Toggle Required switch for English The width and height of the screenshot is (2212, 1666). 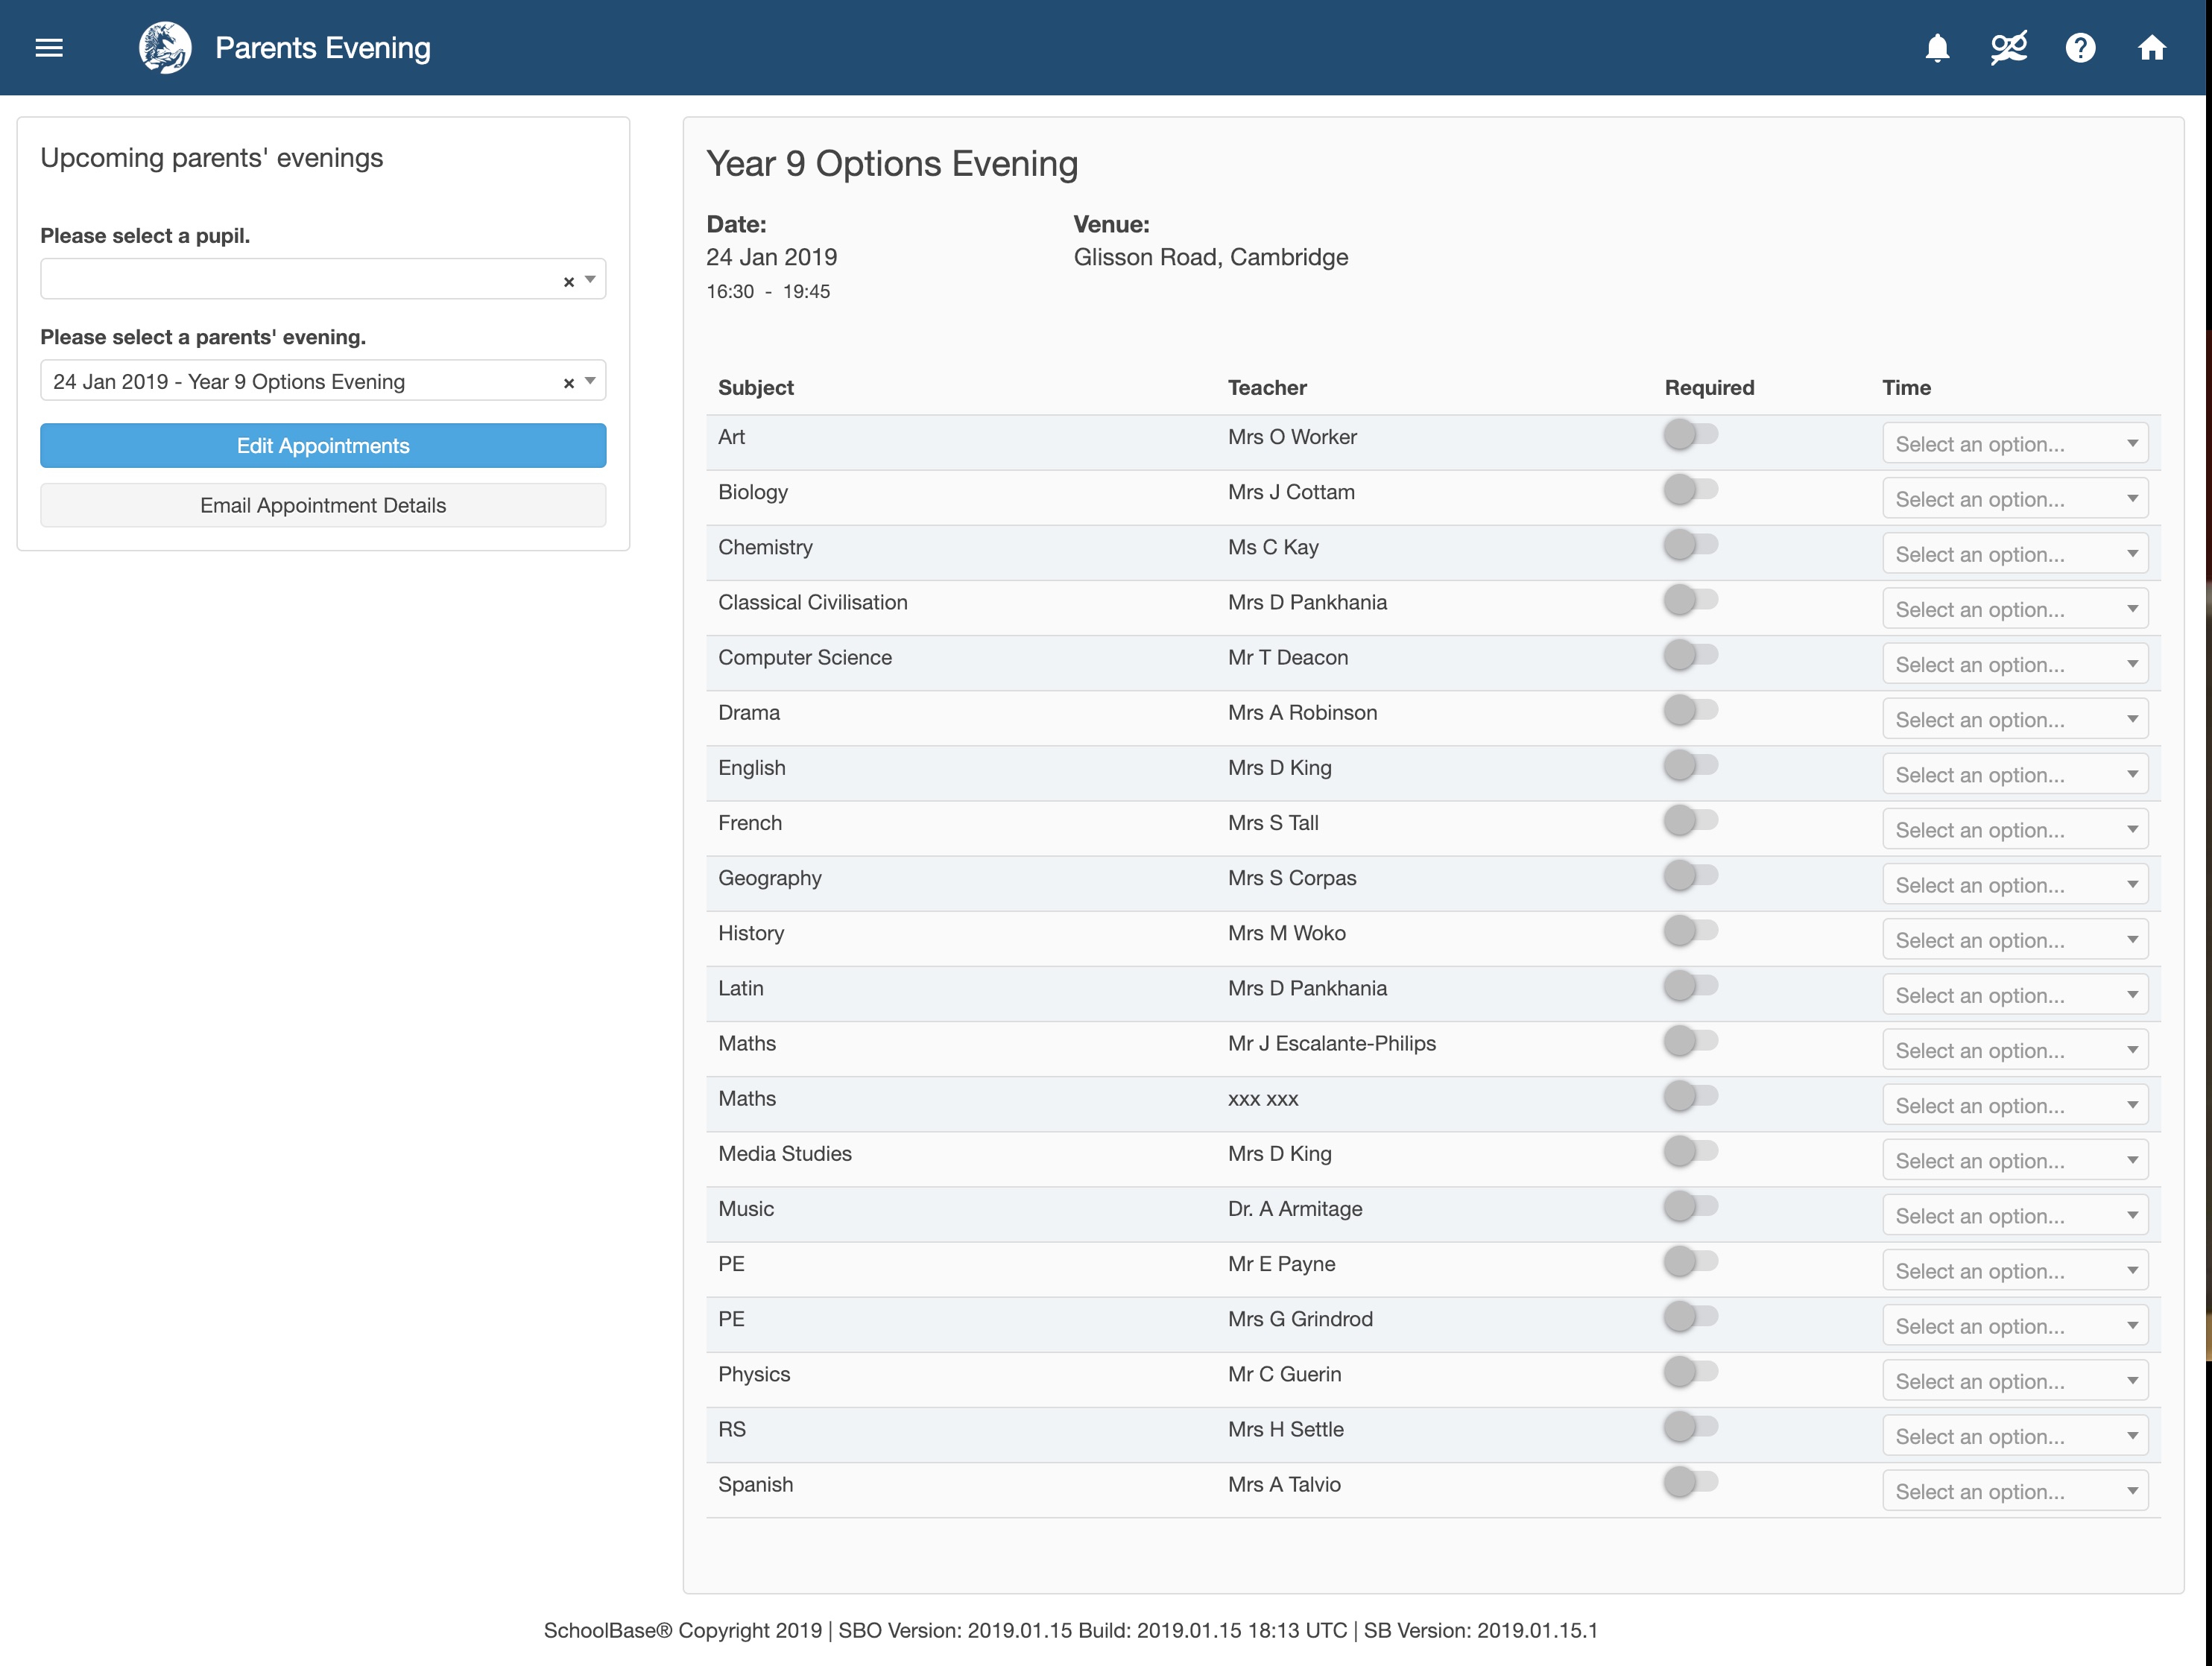1690,765
